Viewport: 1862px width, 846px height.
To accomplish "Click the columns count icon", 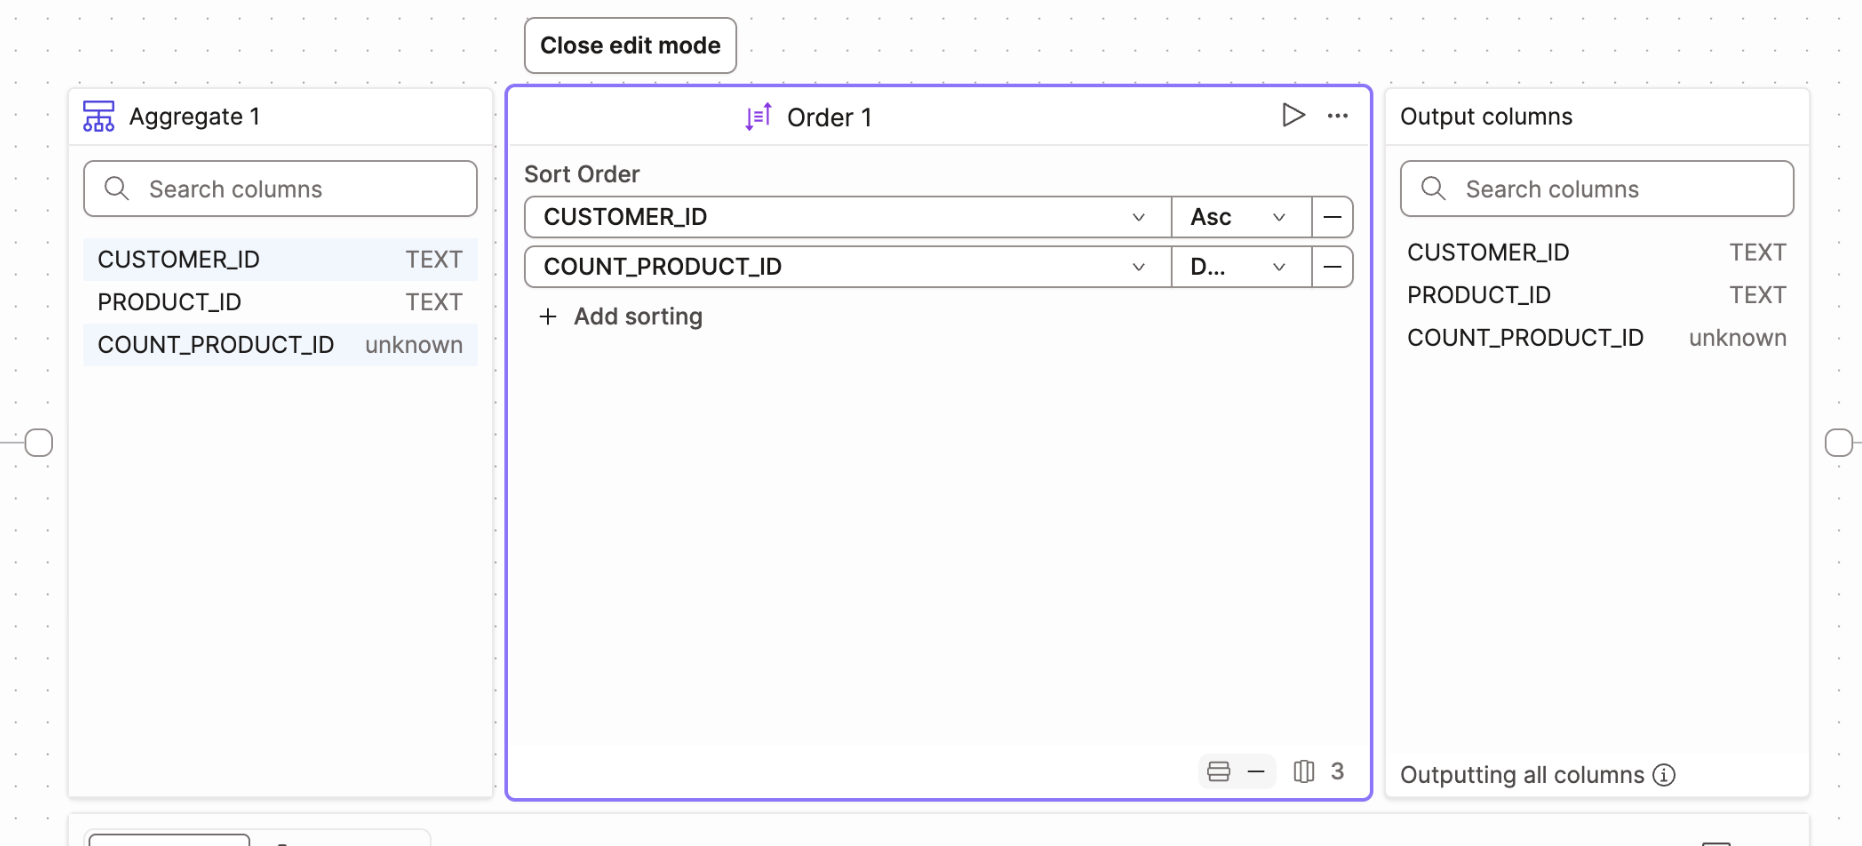I will [x=1304, y=771].
